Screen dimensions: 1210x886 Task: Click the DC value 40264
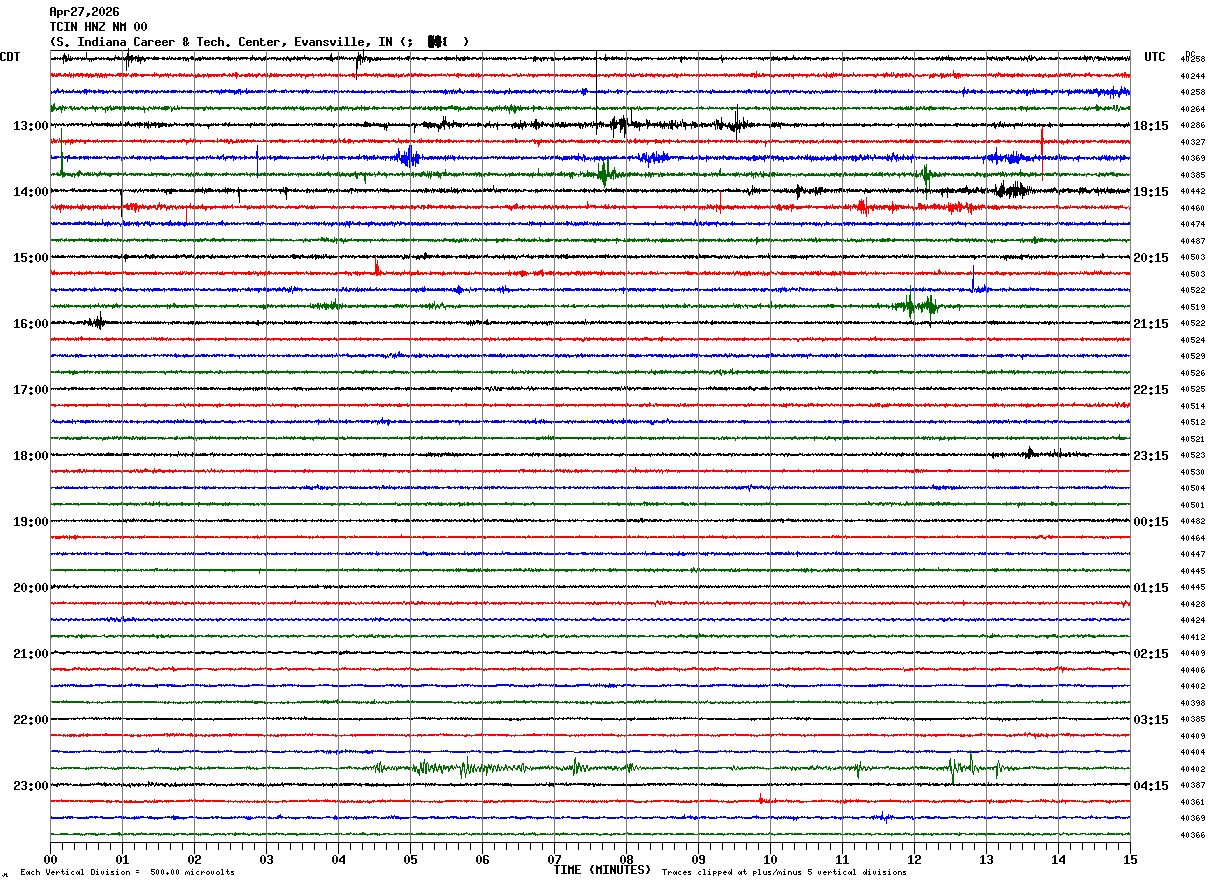click(1193, 109)
